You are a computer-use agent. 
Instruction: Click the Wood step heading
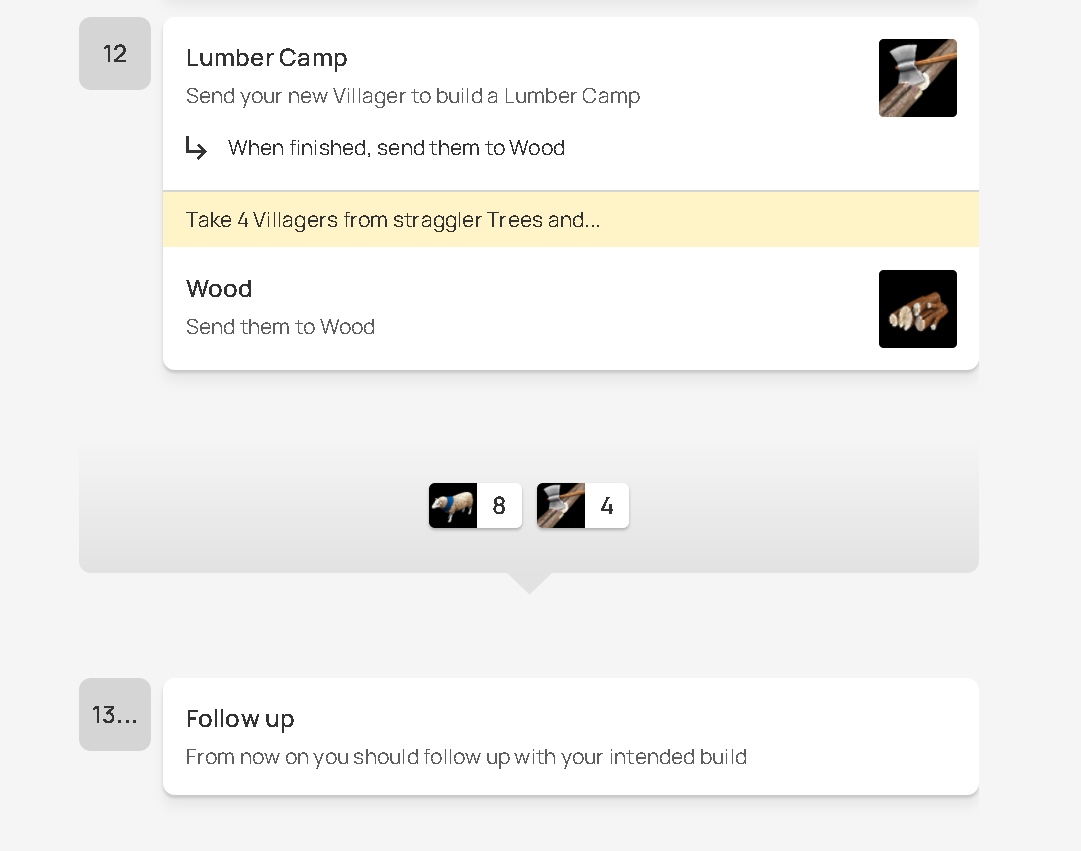coord(219,289)
